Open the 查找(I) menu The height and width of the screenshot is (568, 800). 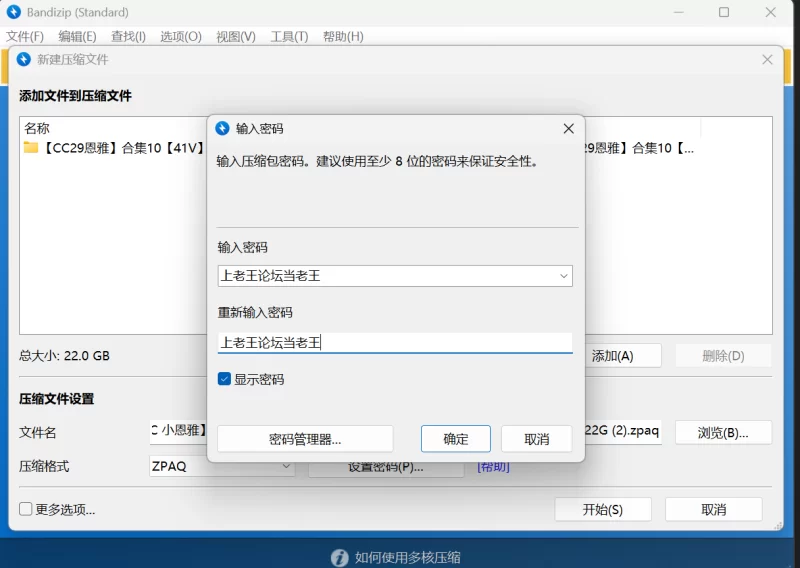click(128, 37)
